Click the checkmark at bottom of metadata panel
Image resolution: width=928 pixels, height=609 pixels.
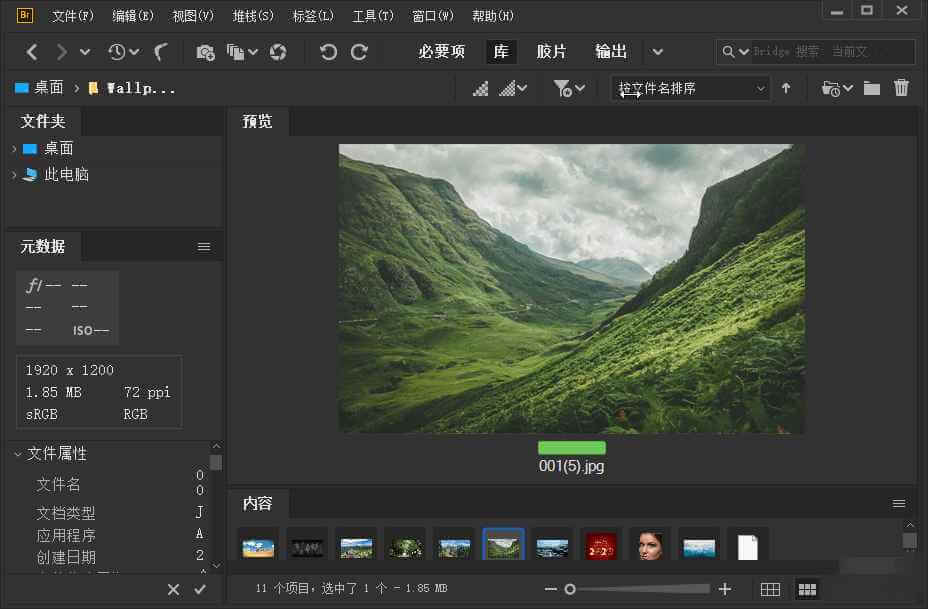[x=200, y=589]
